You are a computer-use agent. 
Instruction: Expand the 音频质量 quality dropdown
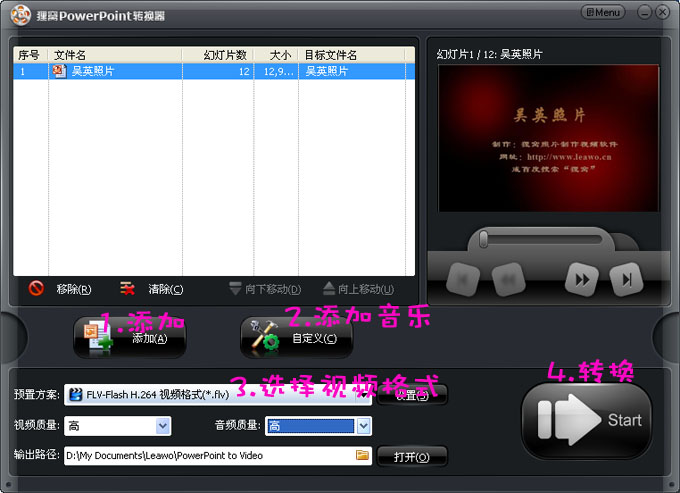[363, 426]
